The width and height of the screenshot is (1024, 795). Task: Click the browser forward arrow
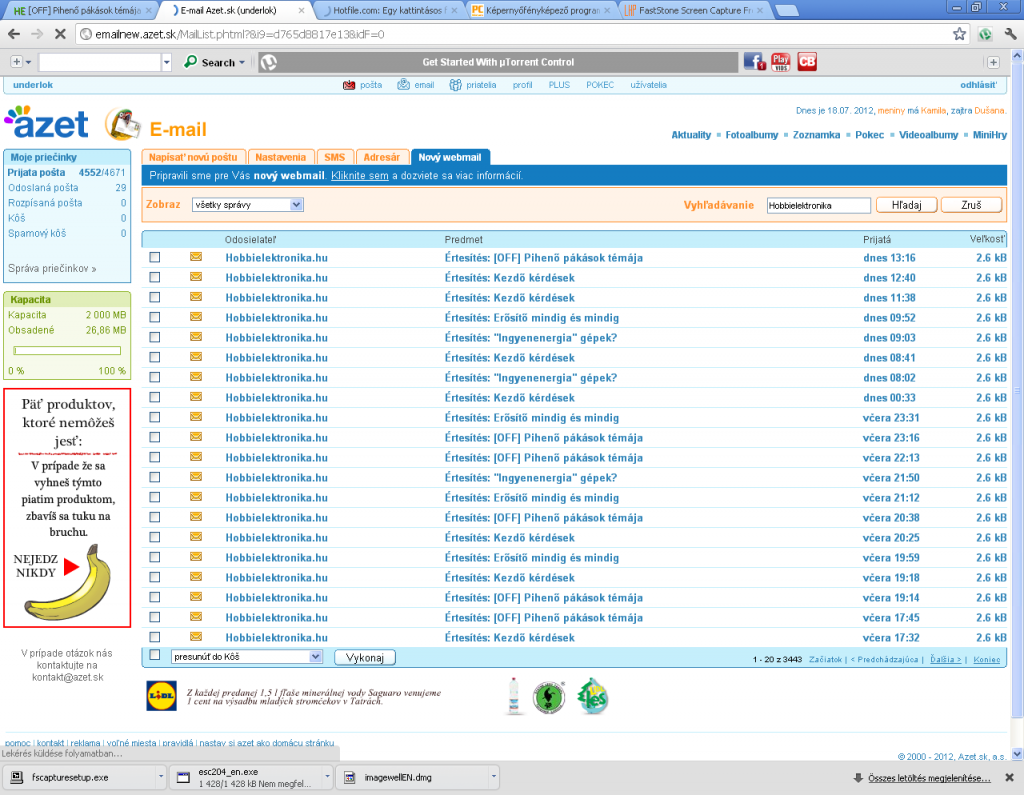tap(37, 33)
